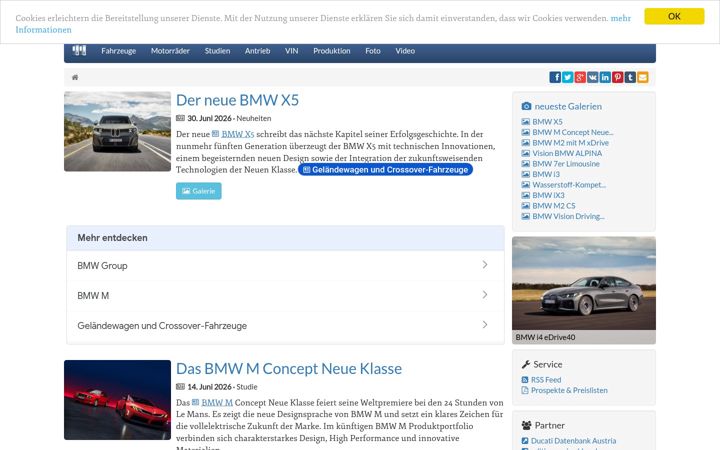Share on Tumblr icon
This screenshot has width=720, height=450.
(630, 77)
